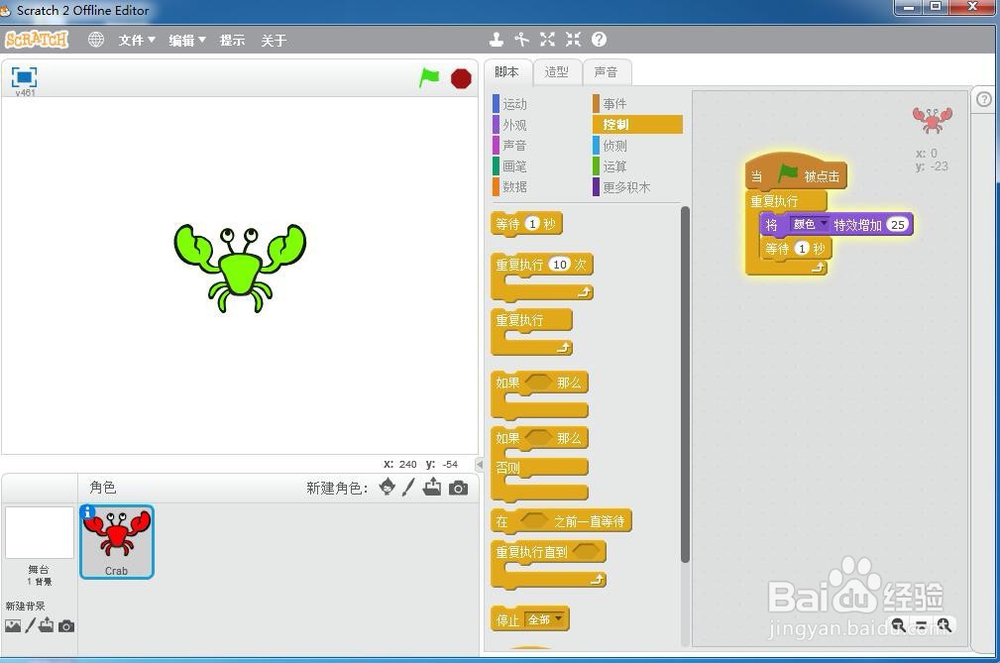
Task: Switch to the 造型 tab
Action: click(556, 72)
